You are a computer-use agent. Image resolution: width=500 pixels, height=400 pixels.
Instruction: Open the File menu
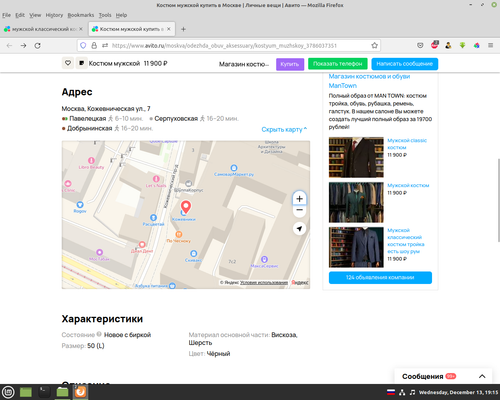[6, 15]
